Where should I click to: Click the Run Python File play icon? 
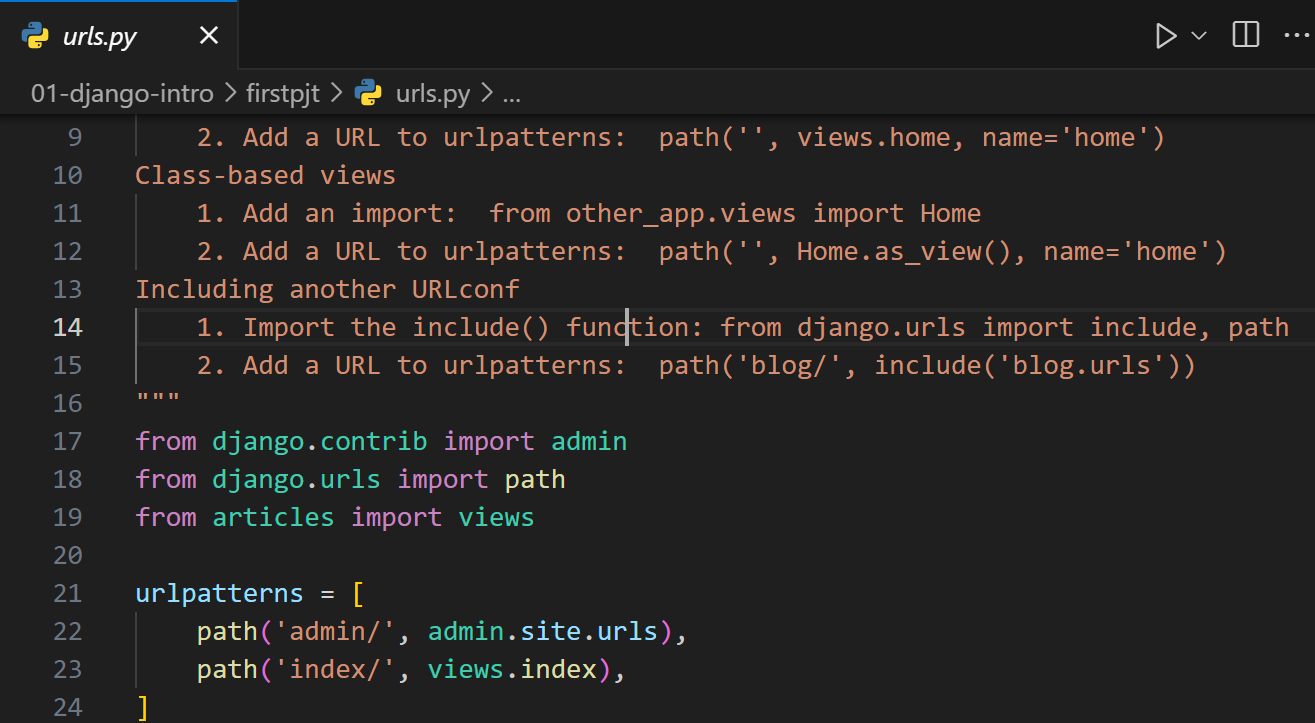[x=1165, y=36]
